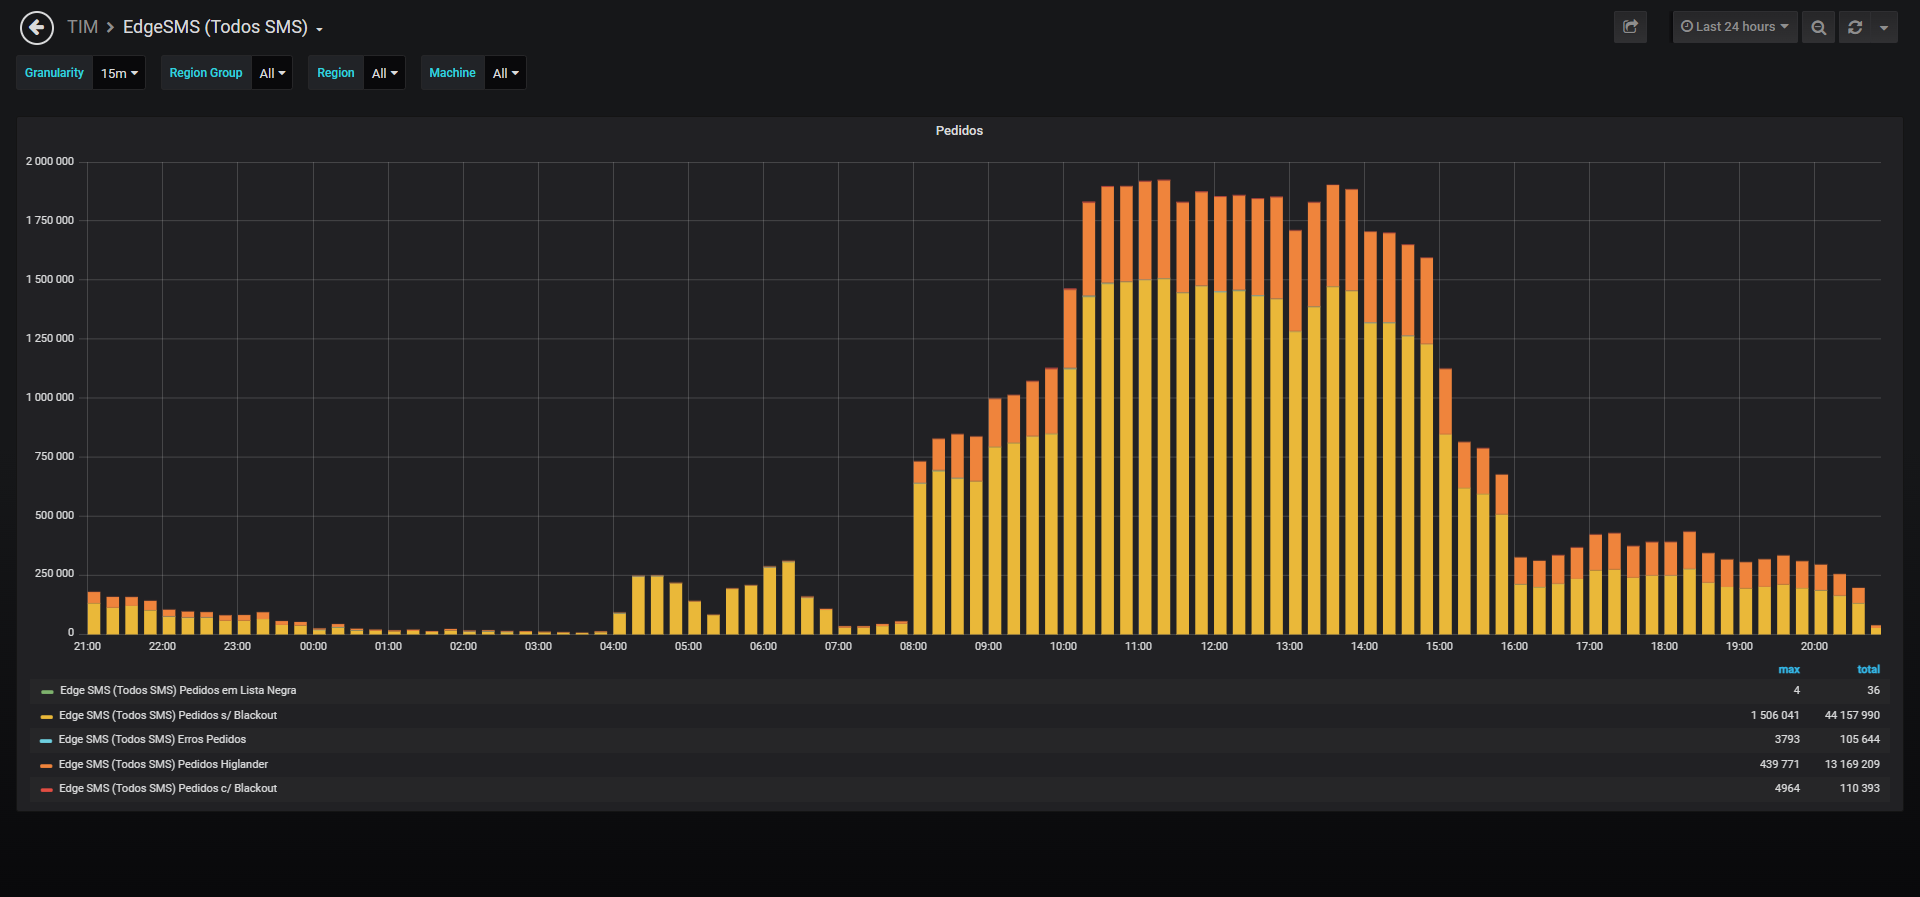Screen dimensions: 1920x897
Task: Click the Erros Pedidos total 105 644
Action: 1860,739
